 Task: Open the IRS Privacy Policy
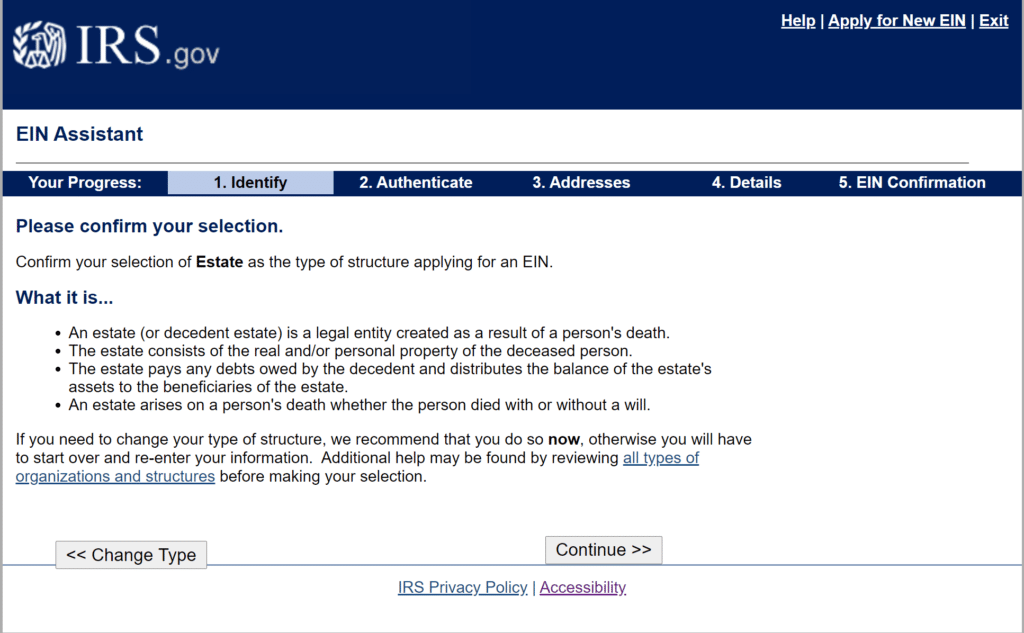462,587
